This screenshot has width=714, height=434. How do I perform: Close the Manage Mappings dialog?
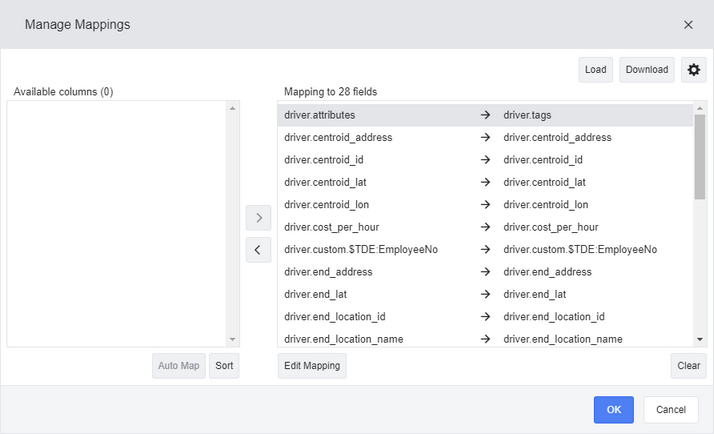point(688,25)
